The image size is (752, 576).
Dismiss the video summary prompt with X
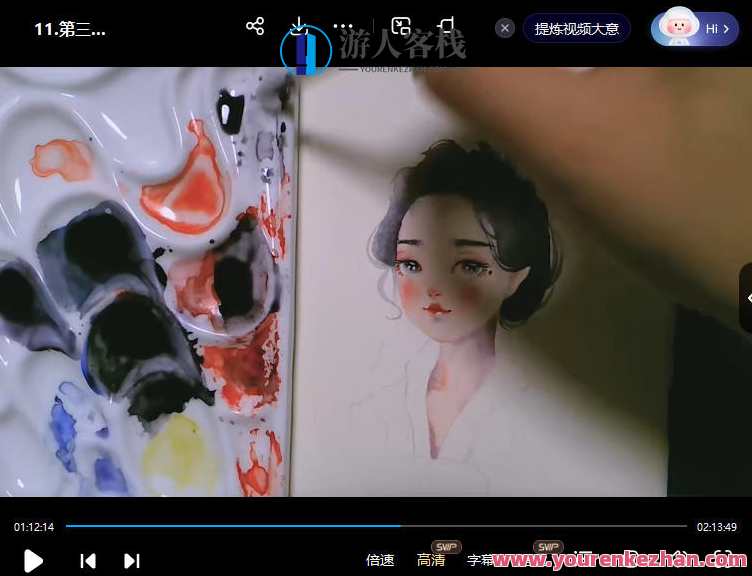pyautogui.click(x=505, y=28)
